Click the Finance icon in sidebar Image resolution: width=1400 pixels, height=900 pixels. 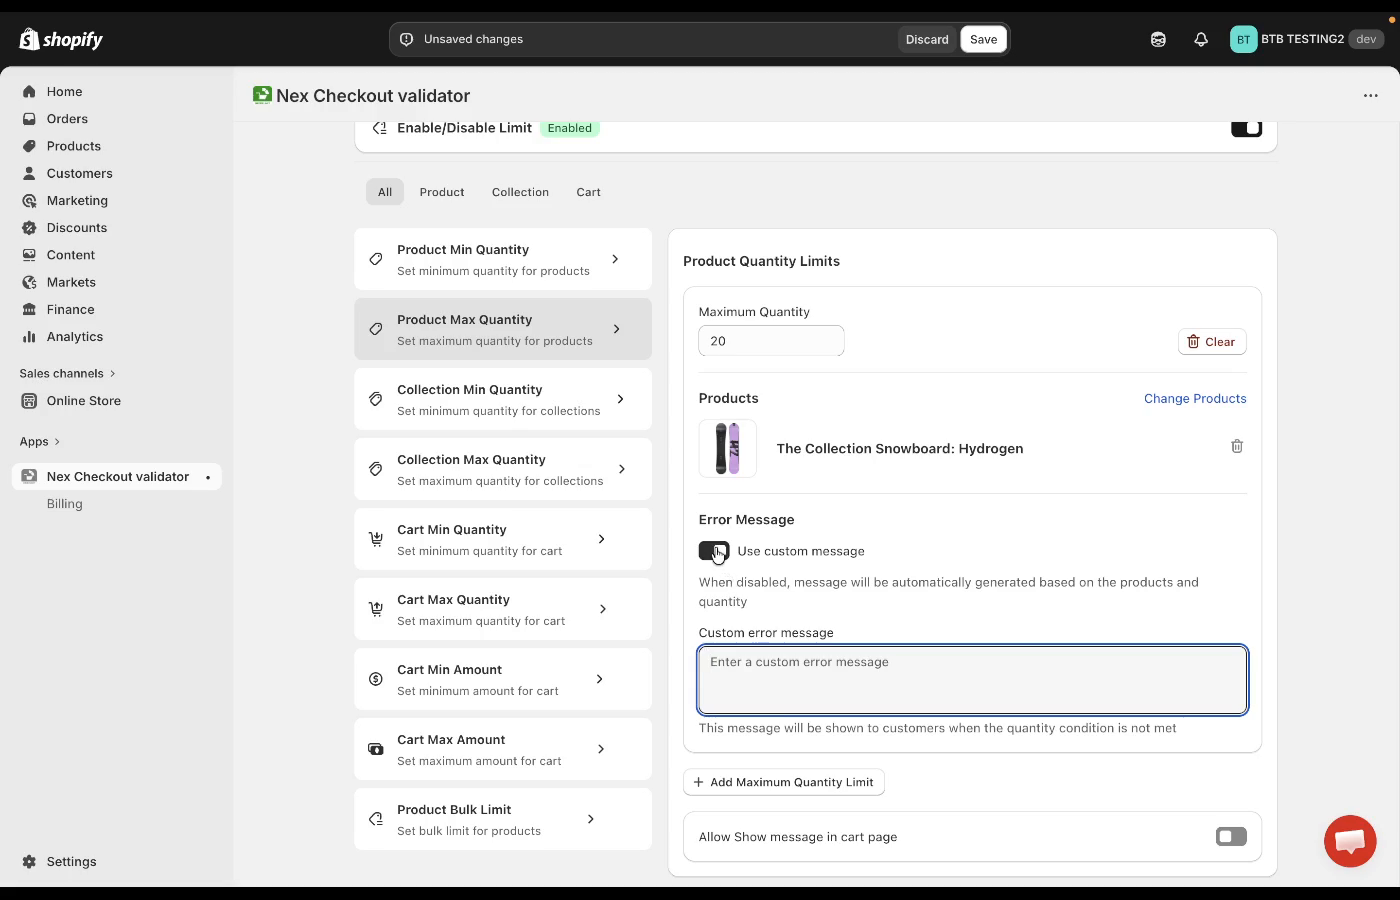29,309
